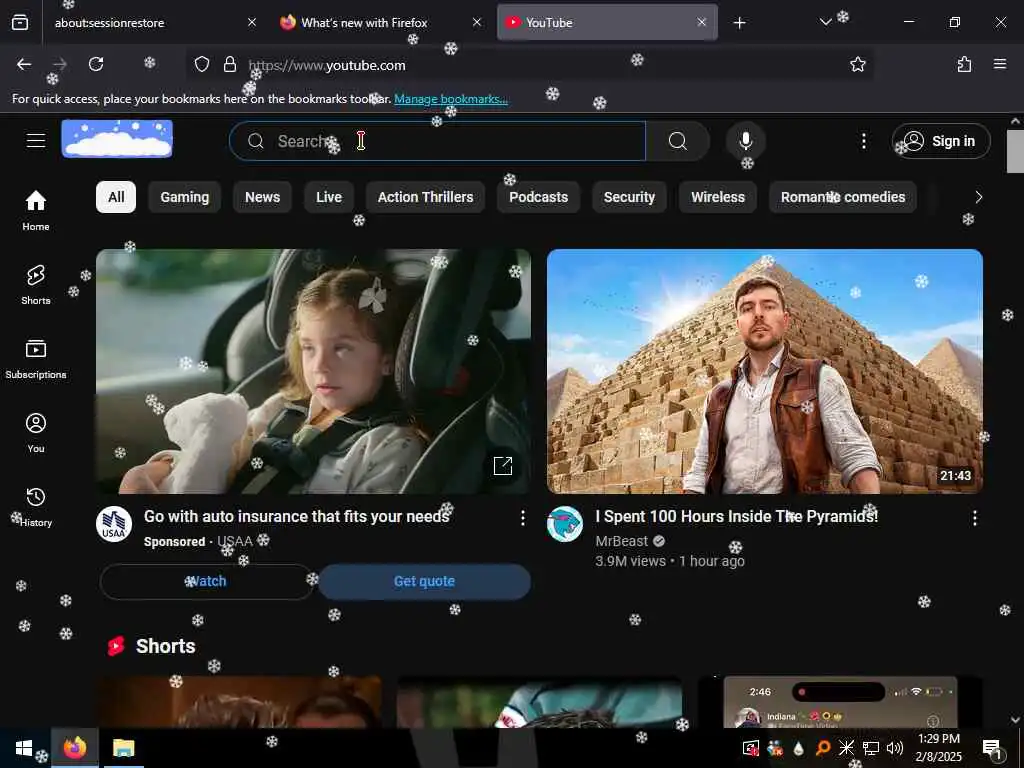Filter by Action Thrillers chip
The image size is (1024, 768).
425,197
